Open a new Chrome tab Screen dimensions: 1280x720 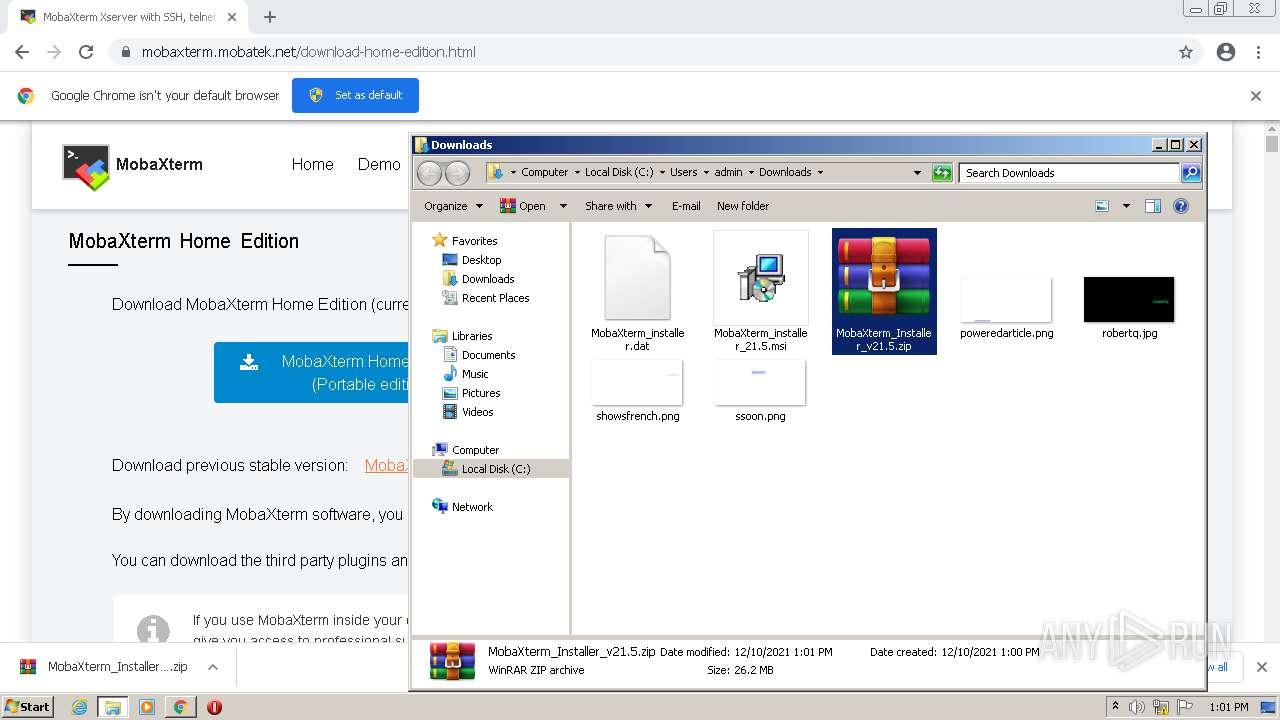pos(270,17)
